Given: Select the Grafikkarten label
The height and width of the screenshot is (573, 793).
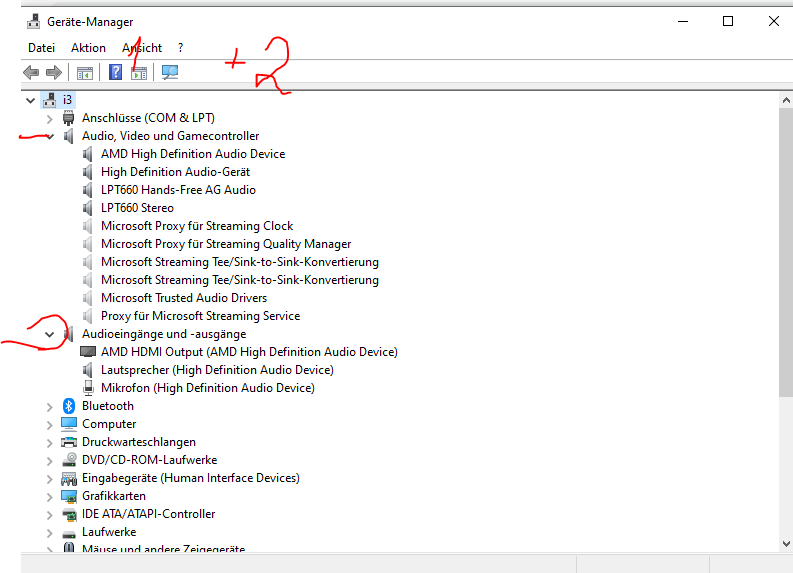Looking at the screenshot, I should pos(114,496).
